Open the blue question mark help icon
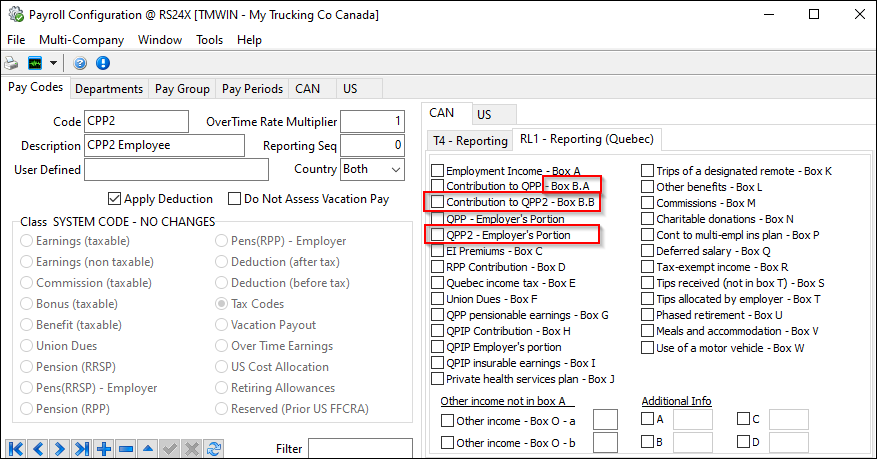Screen dimensions: 877x459 [80, 63]
